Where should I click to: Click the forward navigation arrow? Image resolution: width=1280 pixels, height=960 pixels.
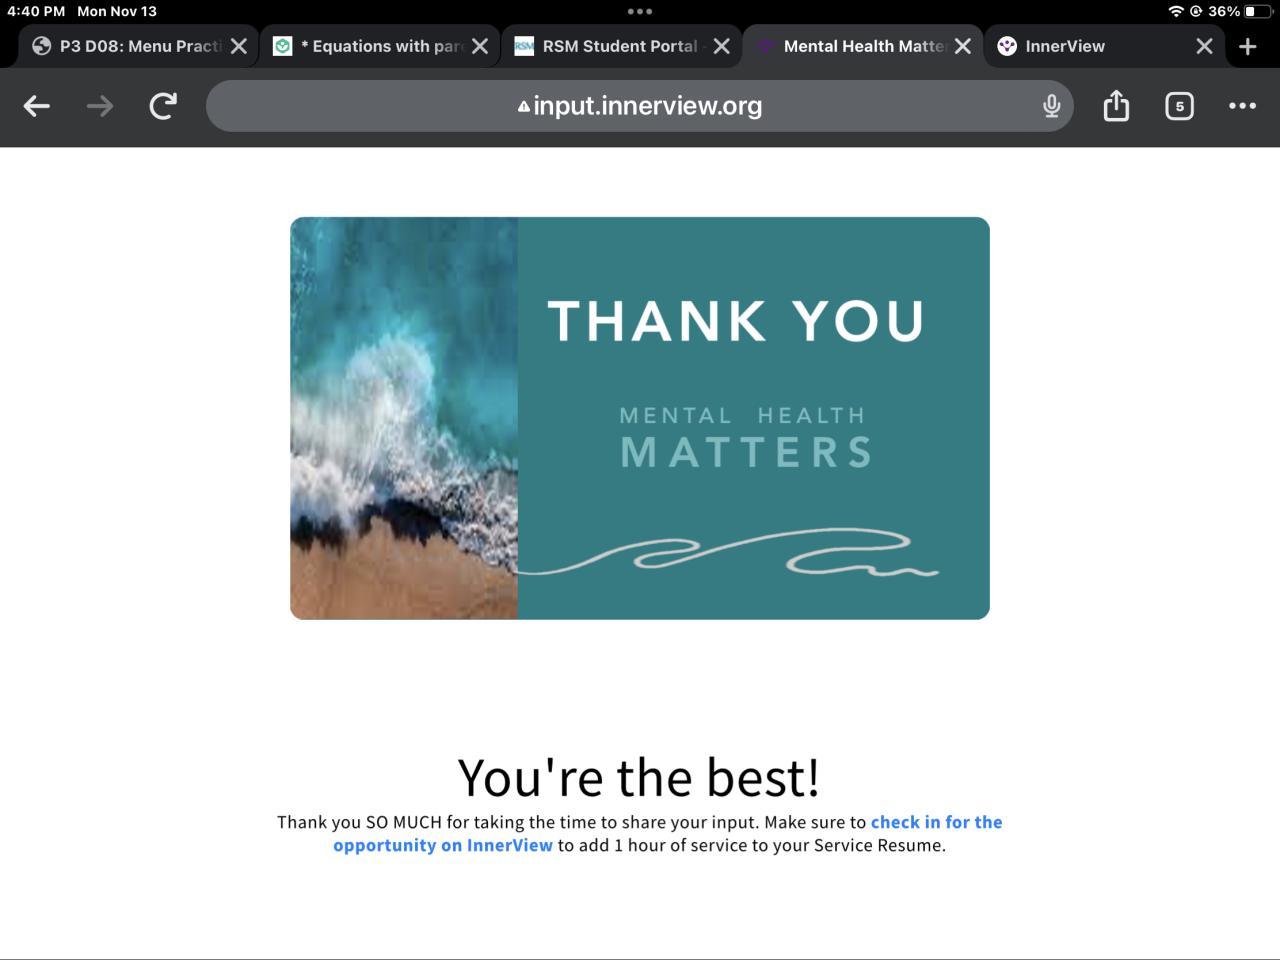pyautogui.click(x=100, y=106)
